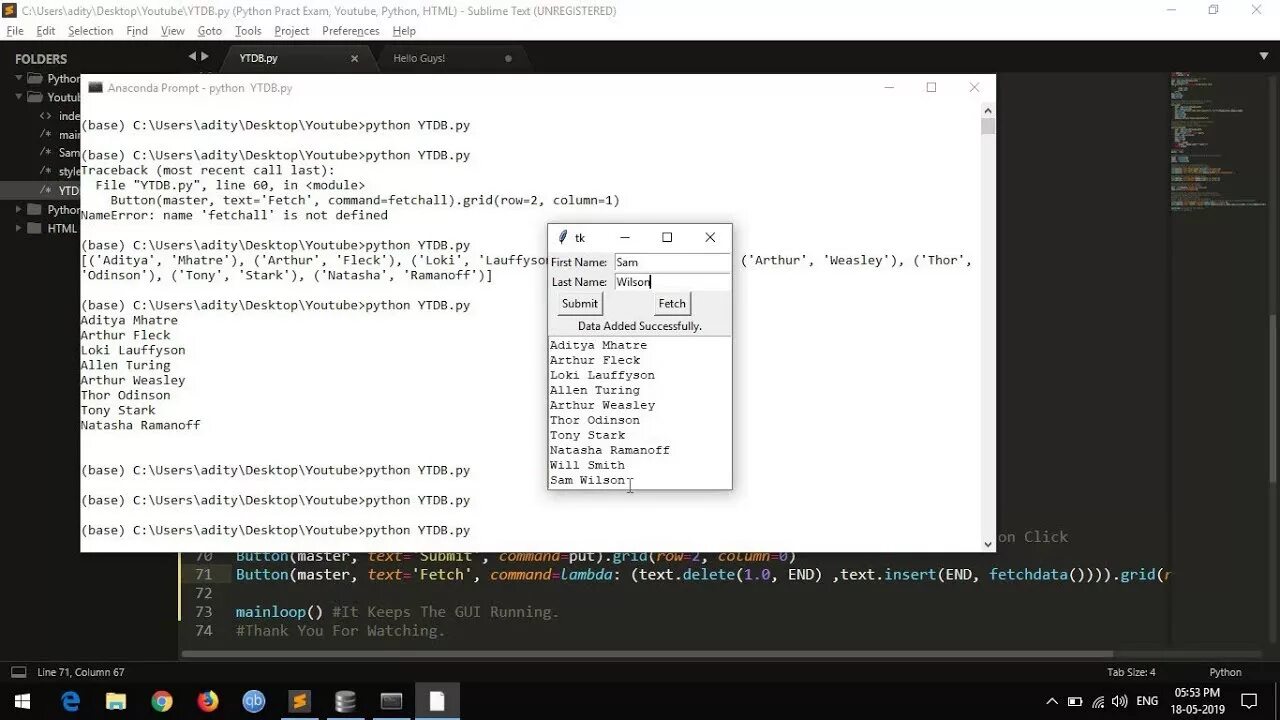Open the Find menu

point(137,31)
